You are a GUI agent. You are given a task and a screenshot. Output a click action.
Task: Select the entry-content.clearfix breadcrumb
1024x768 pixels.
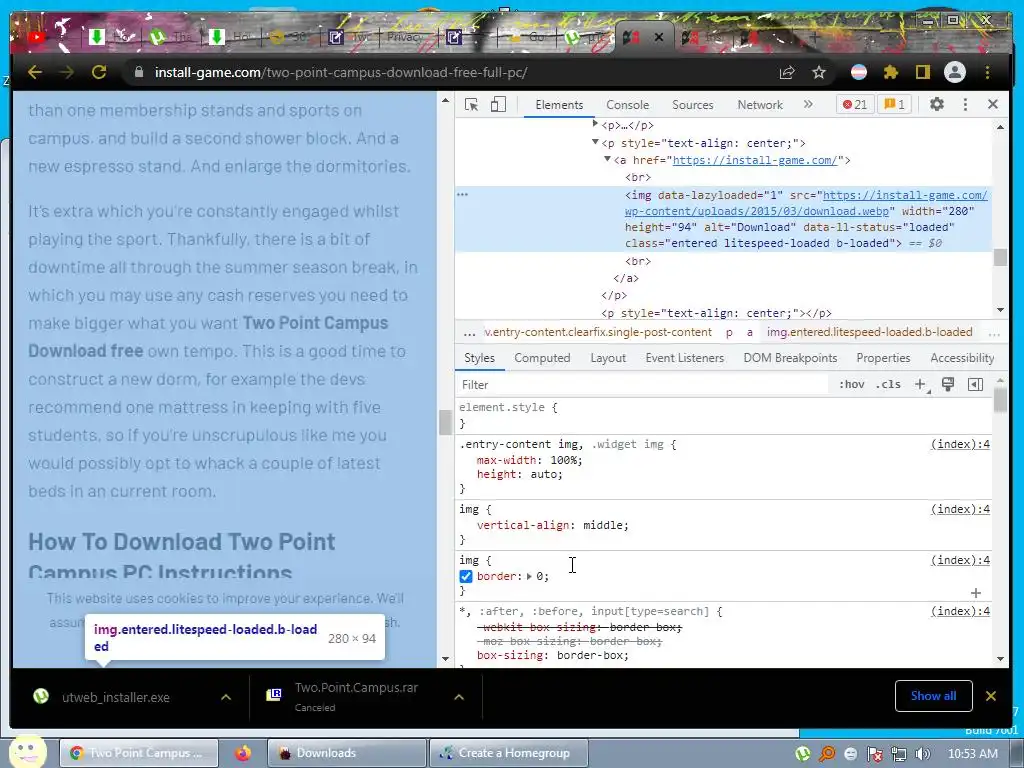point(598,332)
